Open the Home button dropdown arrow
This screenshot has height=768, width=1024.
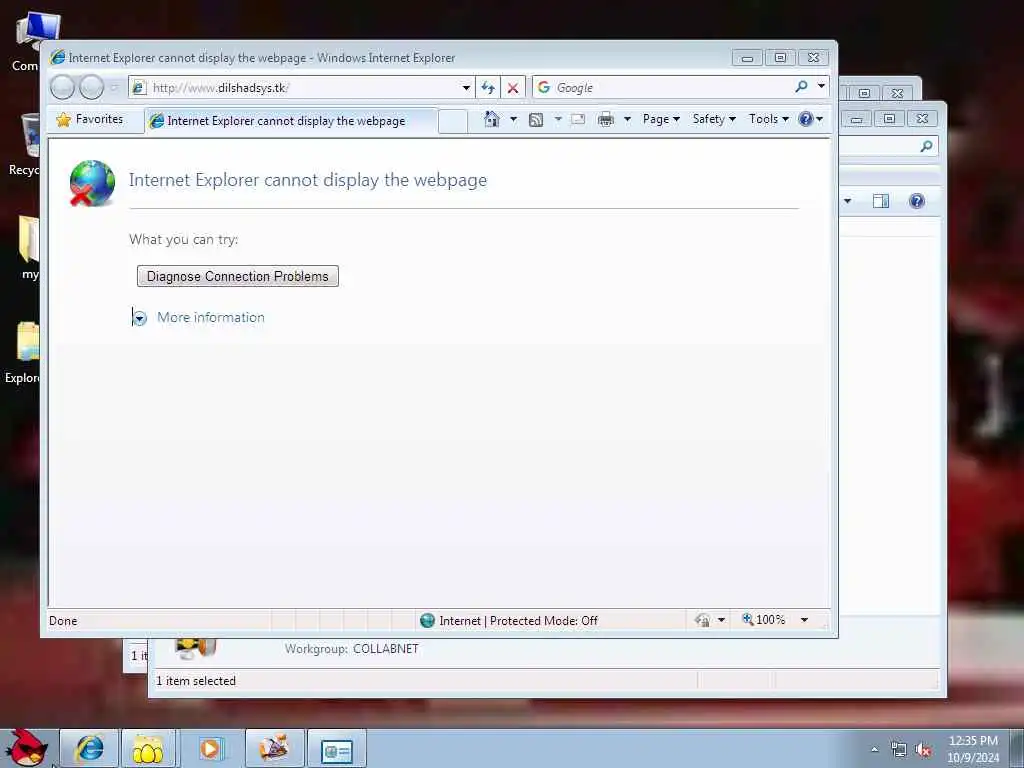(x=513, y=119)
